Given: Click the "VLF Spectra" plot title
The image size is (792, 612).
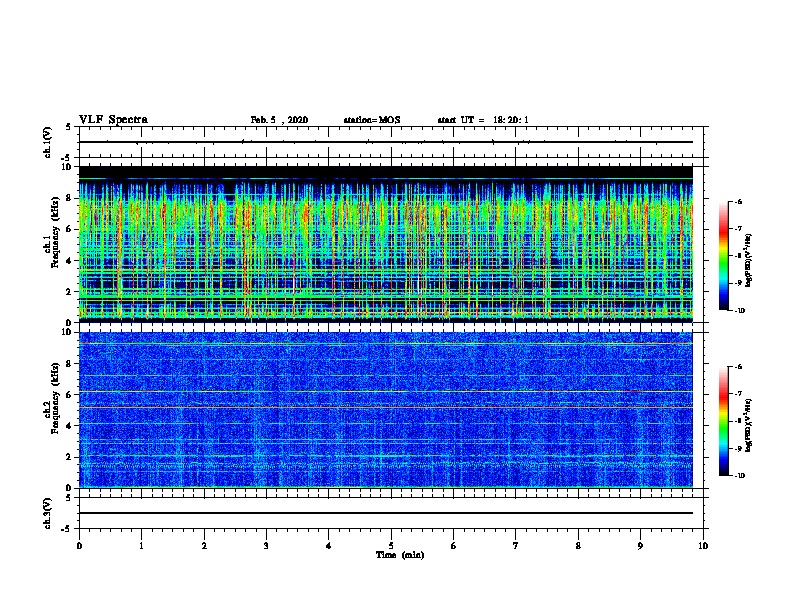Looking at the screenshot, I should point(113,120).
